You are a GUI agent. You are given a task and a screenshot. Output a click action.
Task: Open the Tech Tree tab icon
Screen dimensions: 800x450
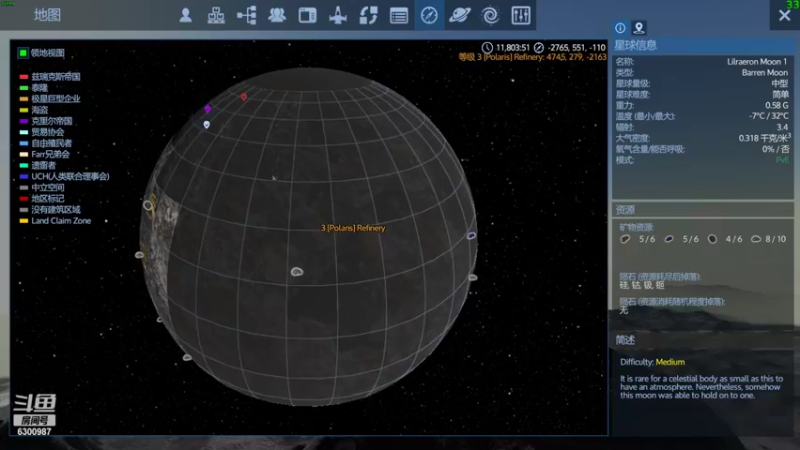coord(216,15)
